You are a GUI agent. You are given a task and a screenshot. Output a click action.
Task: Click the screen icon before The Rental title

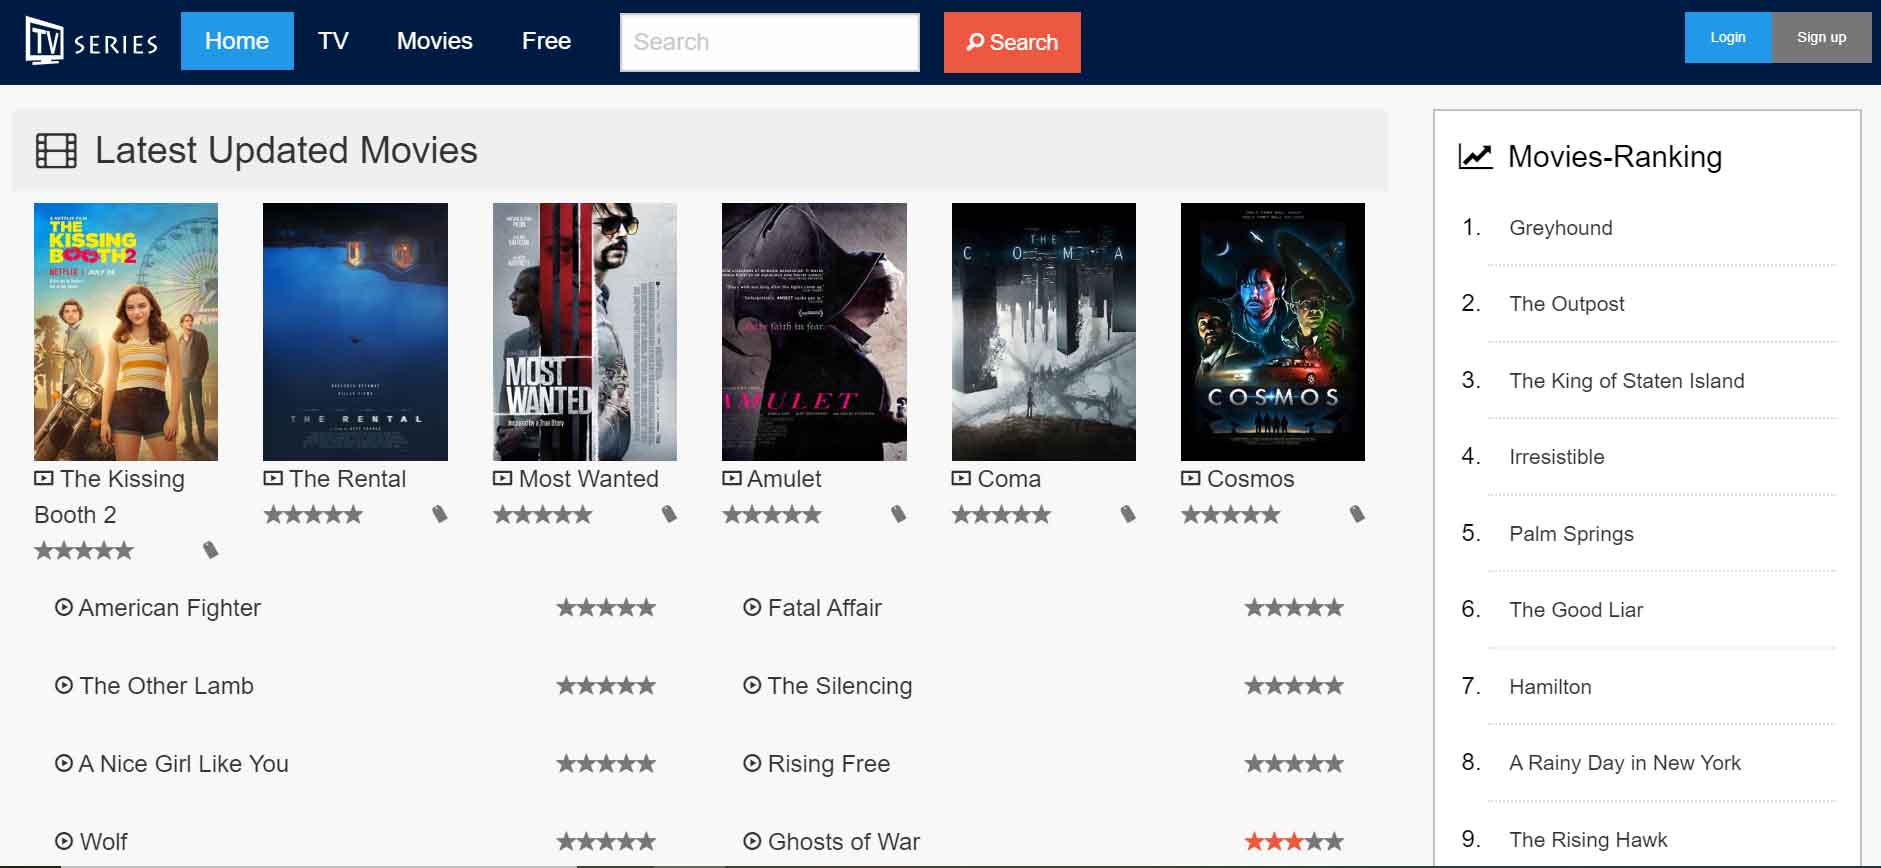click(x=273, y=478)
